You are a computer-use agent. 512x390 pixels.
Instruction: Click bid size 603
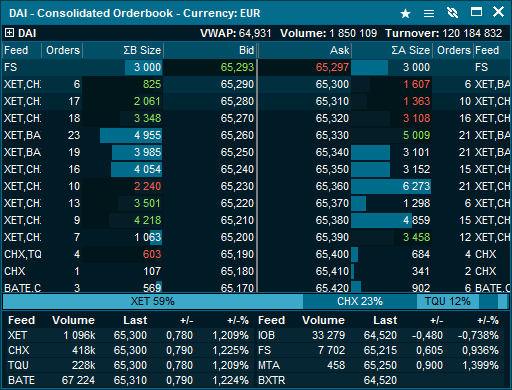[x=152, y=254]
